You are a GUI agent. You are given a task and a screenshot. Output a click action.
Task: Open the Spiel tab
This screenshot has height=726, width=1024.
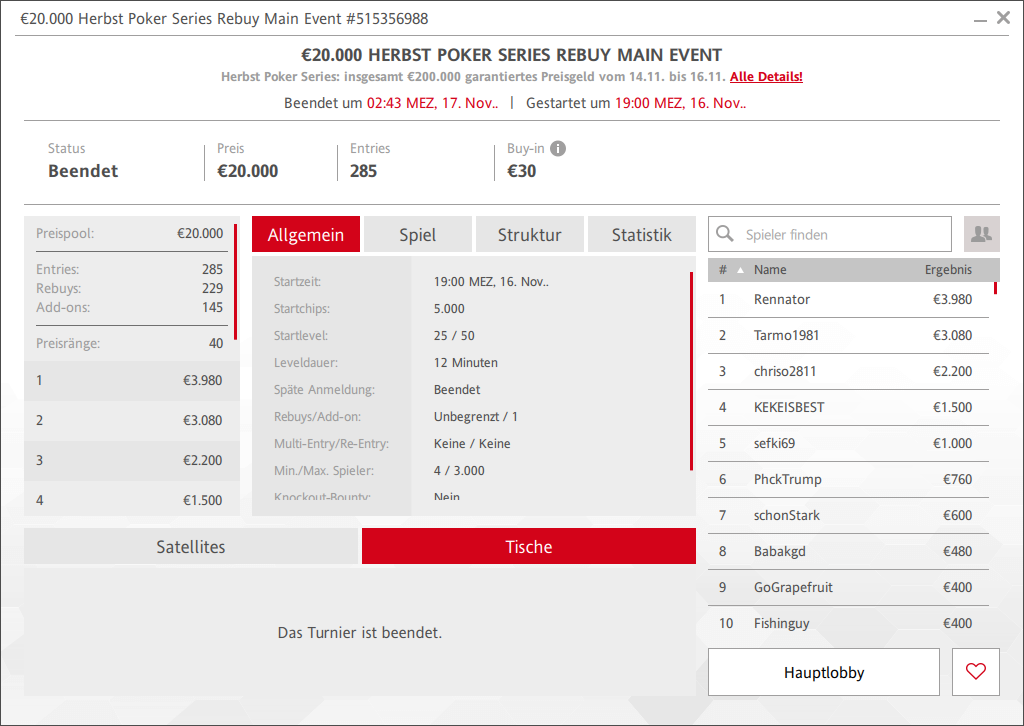point(417,235)
